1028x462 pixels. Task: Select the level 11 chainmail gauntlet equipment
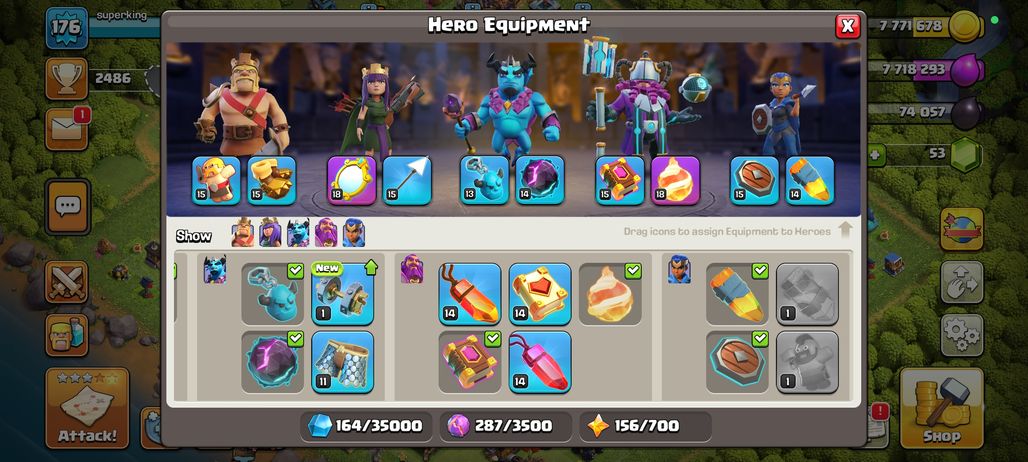(342, 362)
